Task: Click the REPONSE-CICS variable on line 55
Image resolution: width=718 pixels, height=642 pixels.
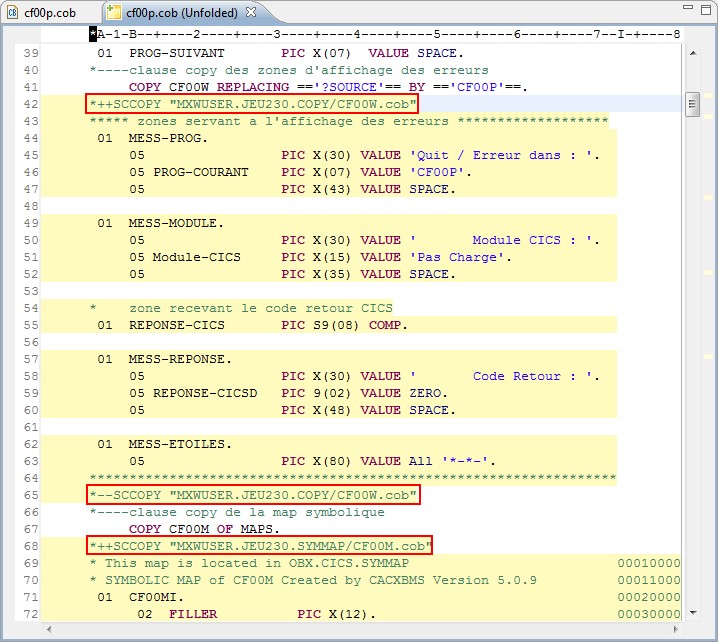Action: [x=177, y=325]
